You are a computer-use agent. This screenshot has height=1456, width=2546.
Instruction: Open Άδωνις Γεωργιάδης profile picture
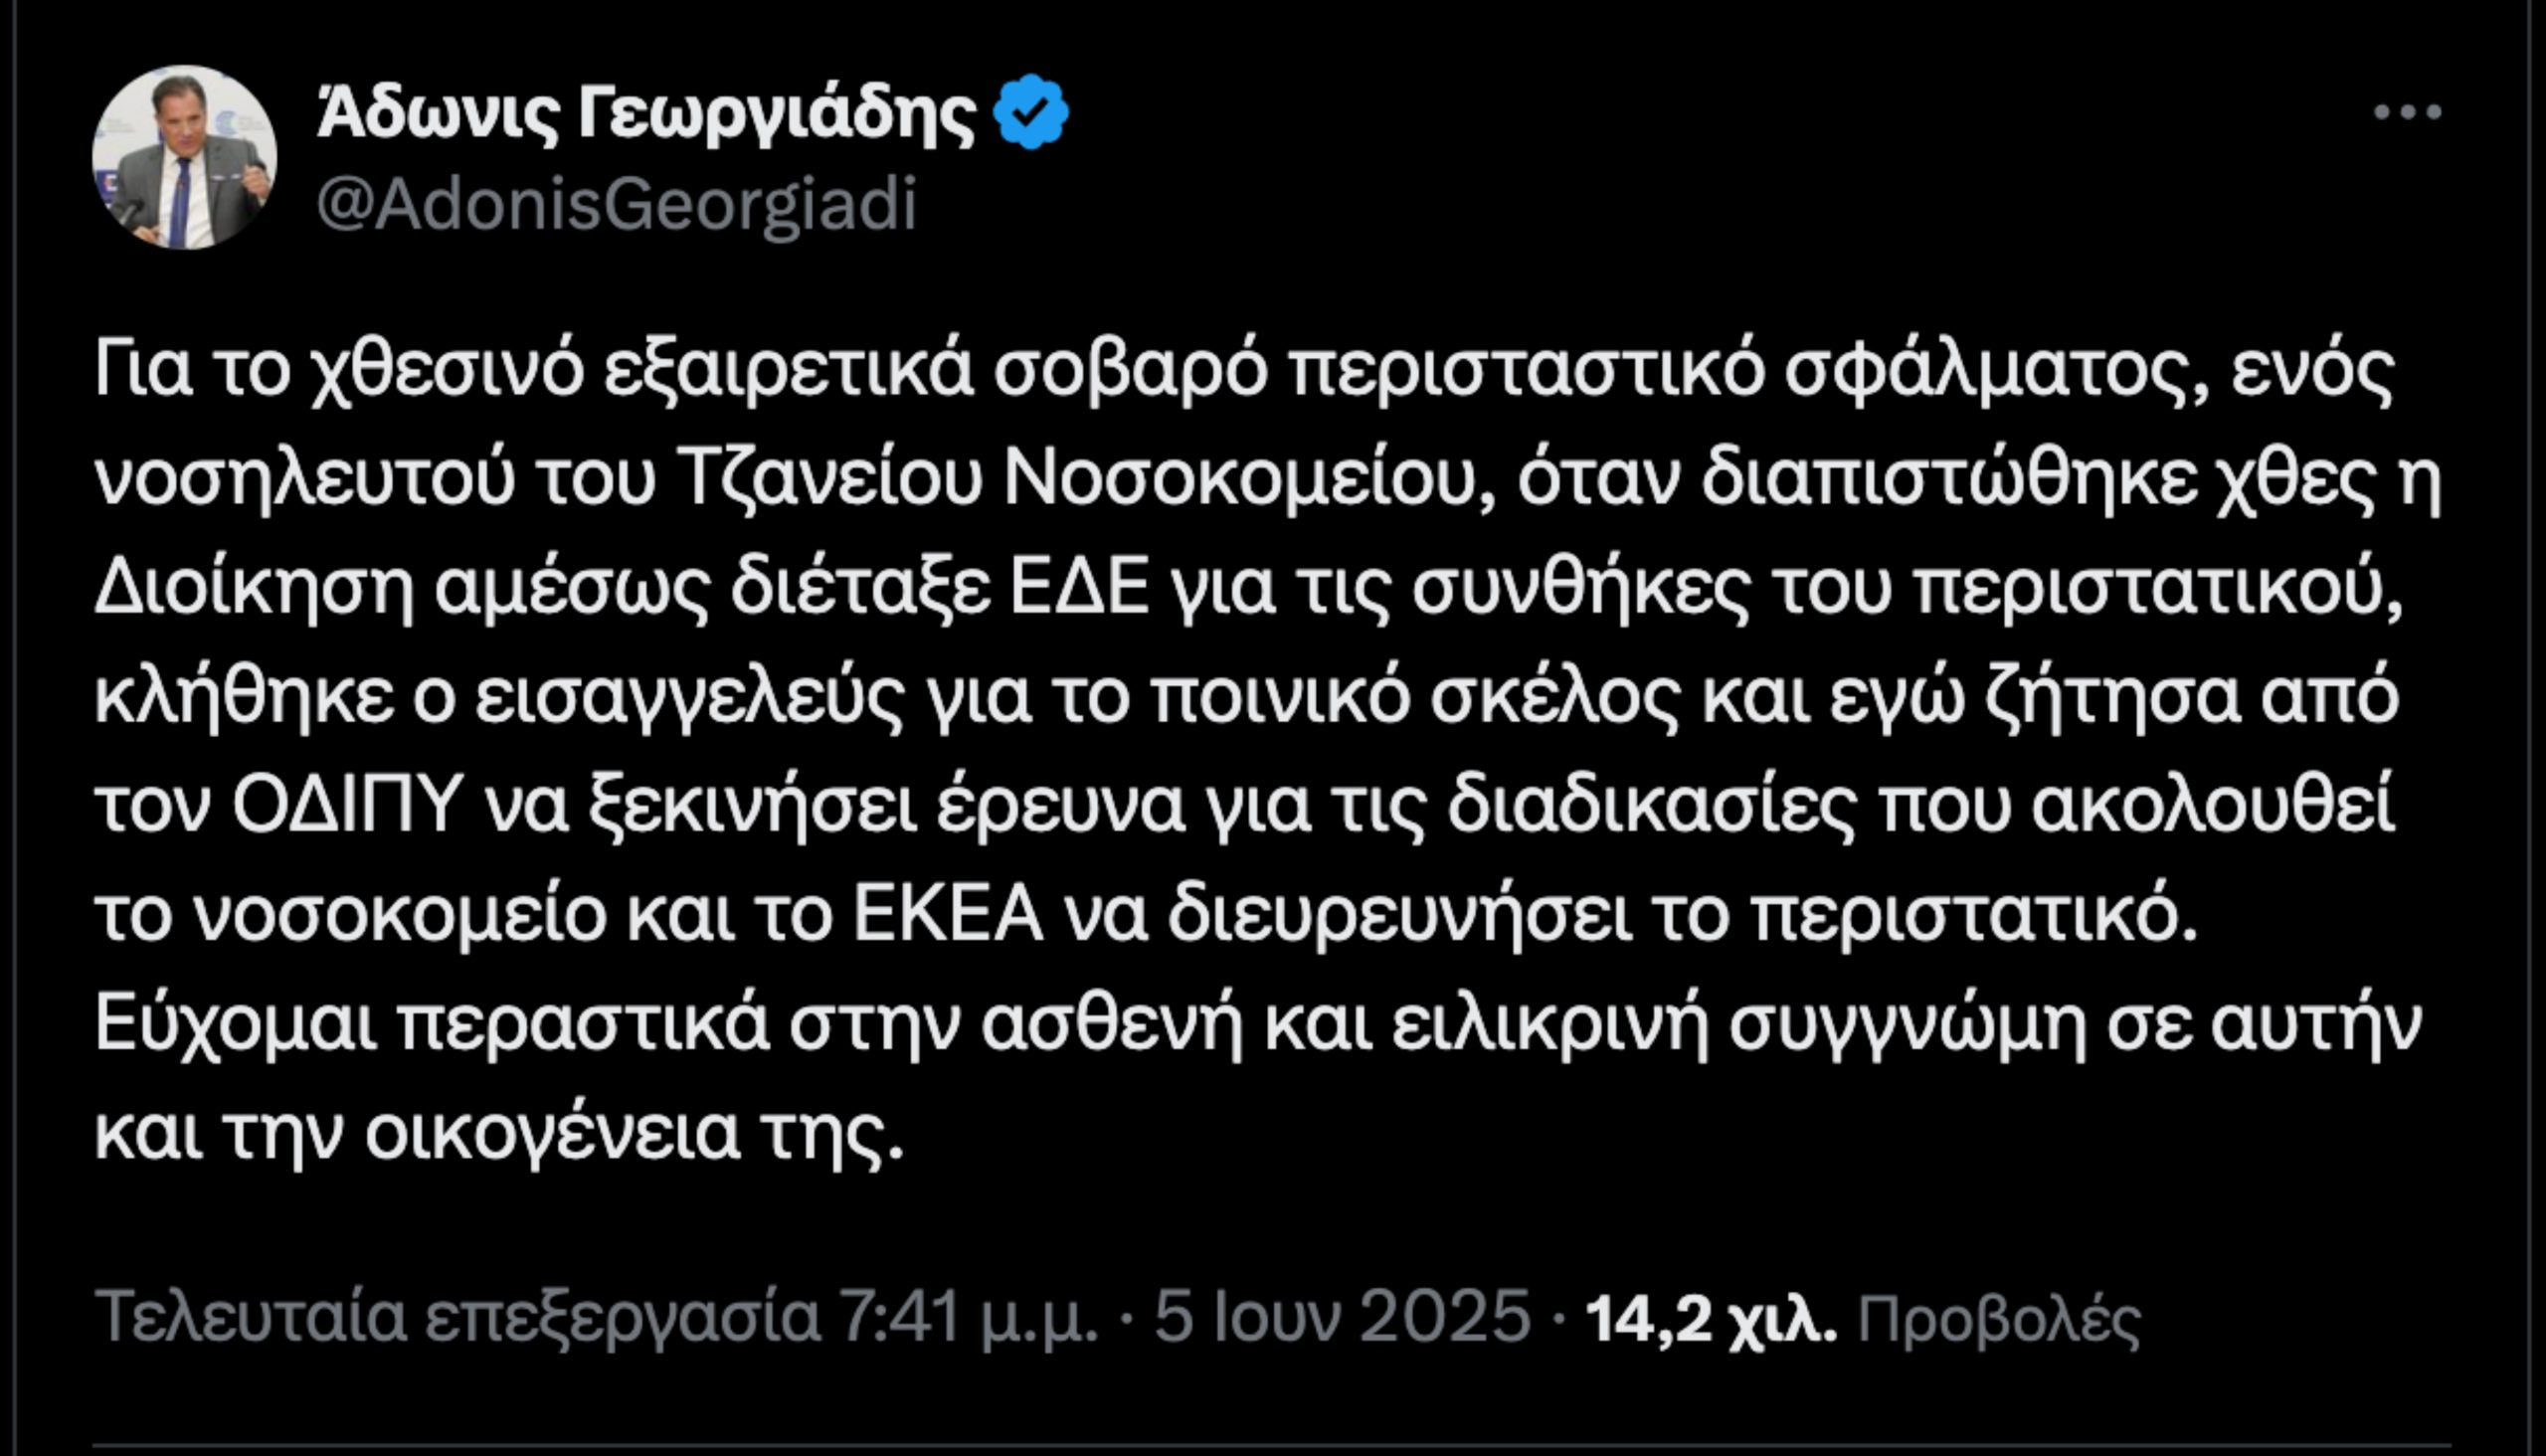pyautogui.click(x=185, y=158)
